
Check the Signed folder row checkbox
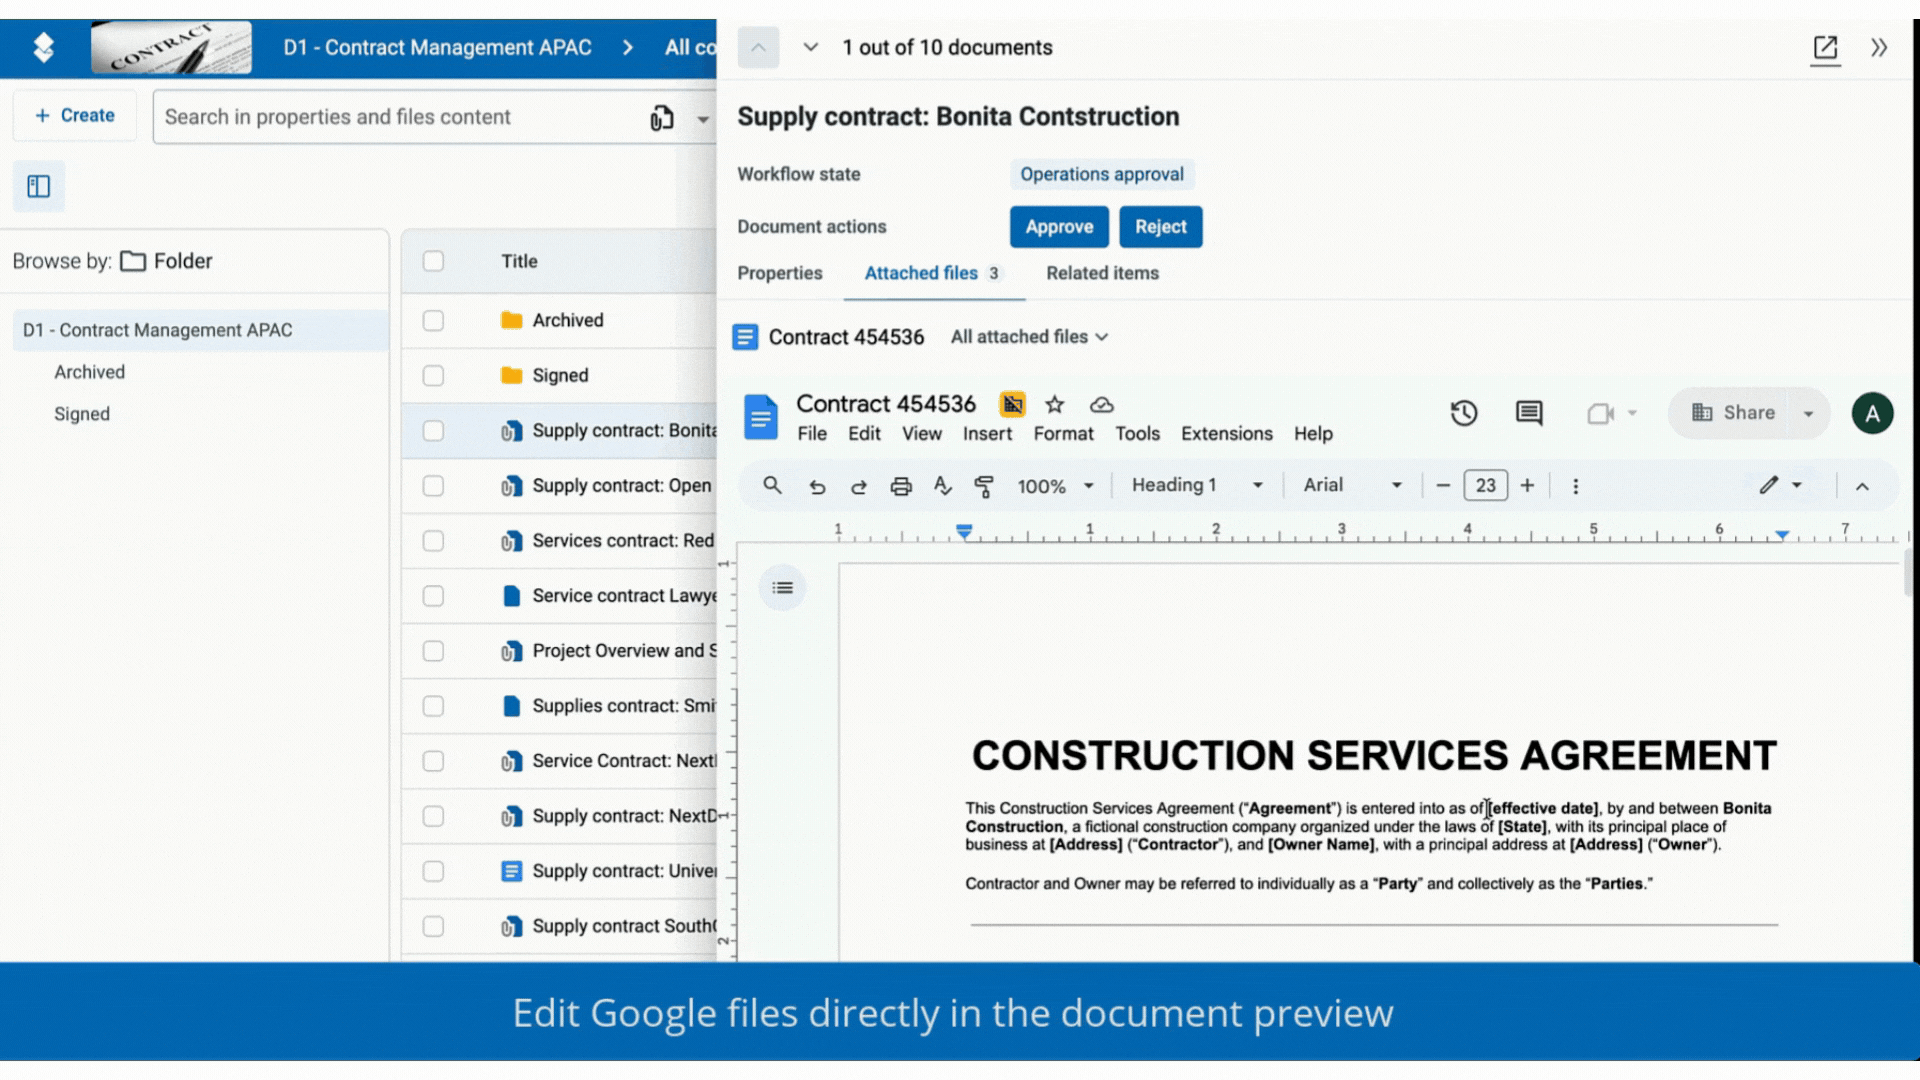coord(433,376)
